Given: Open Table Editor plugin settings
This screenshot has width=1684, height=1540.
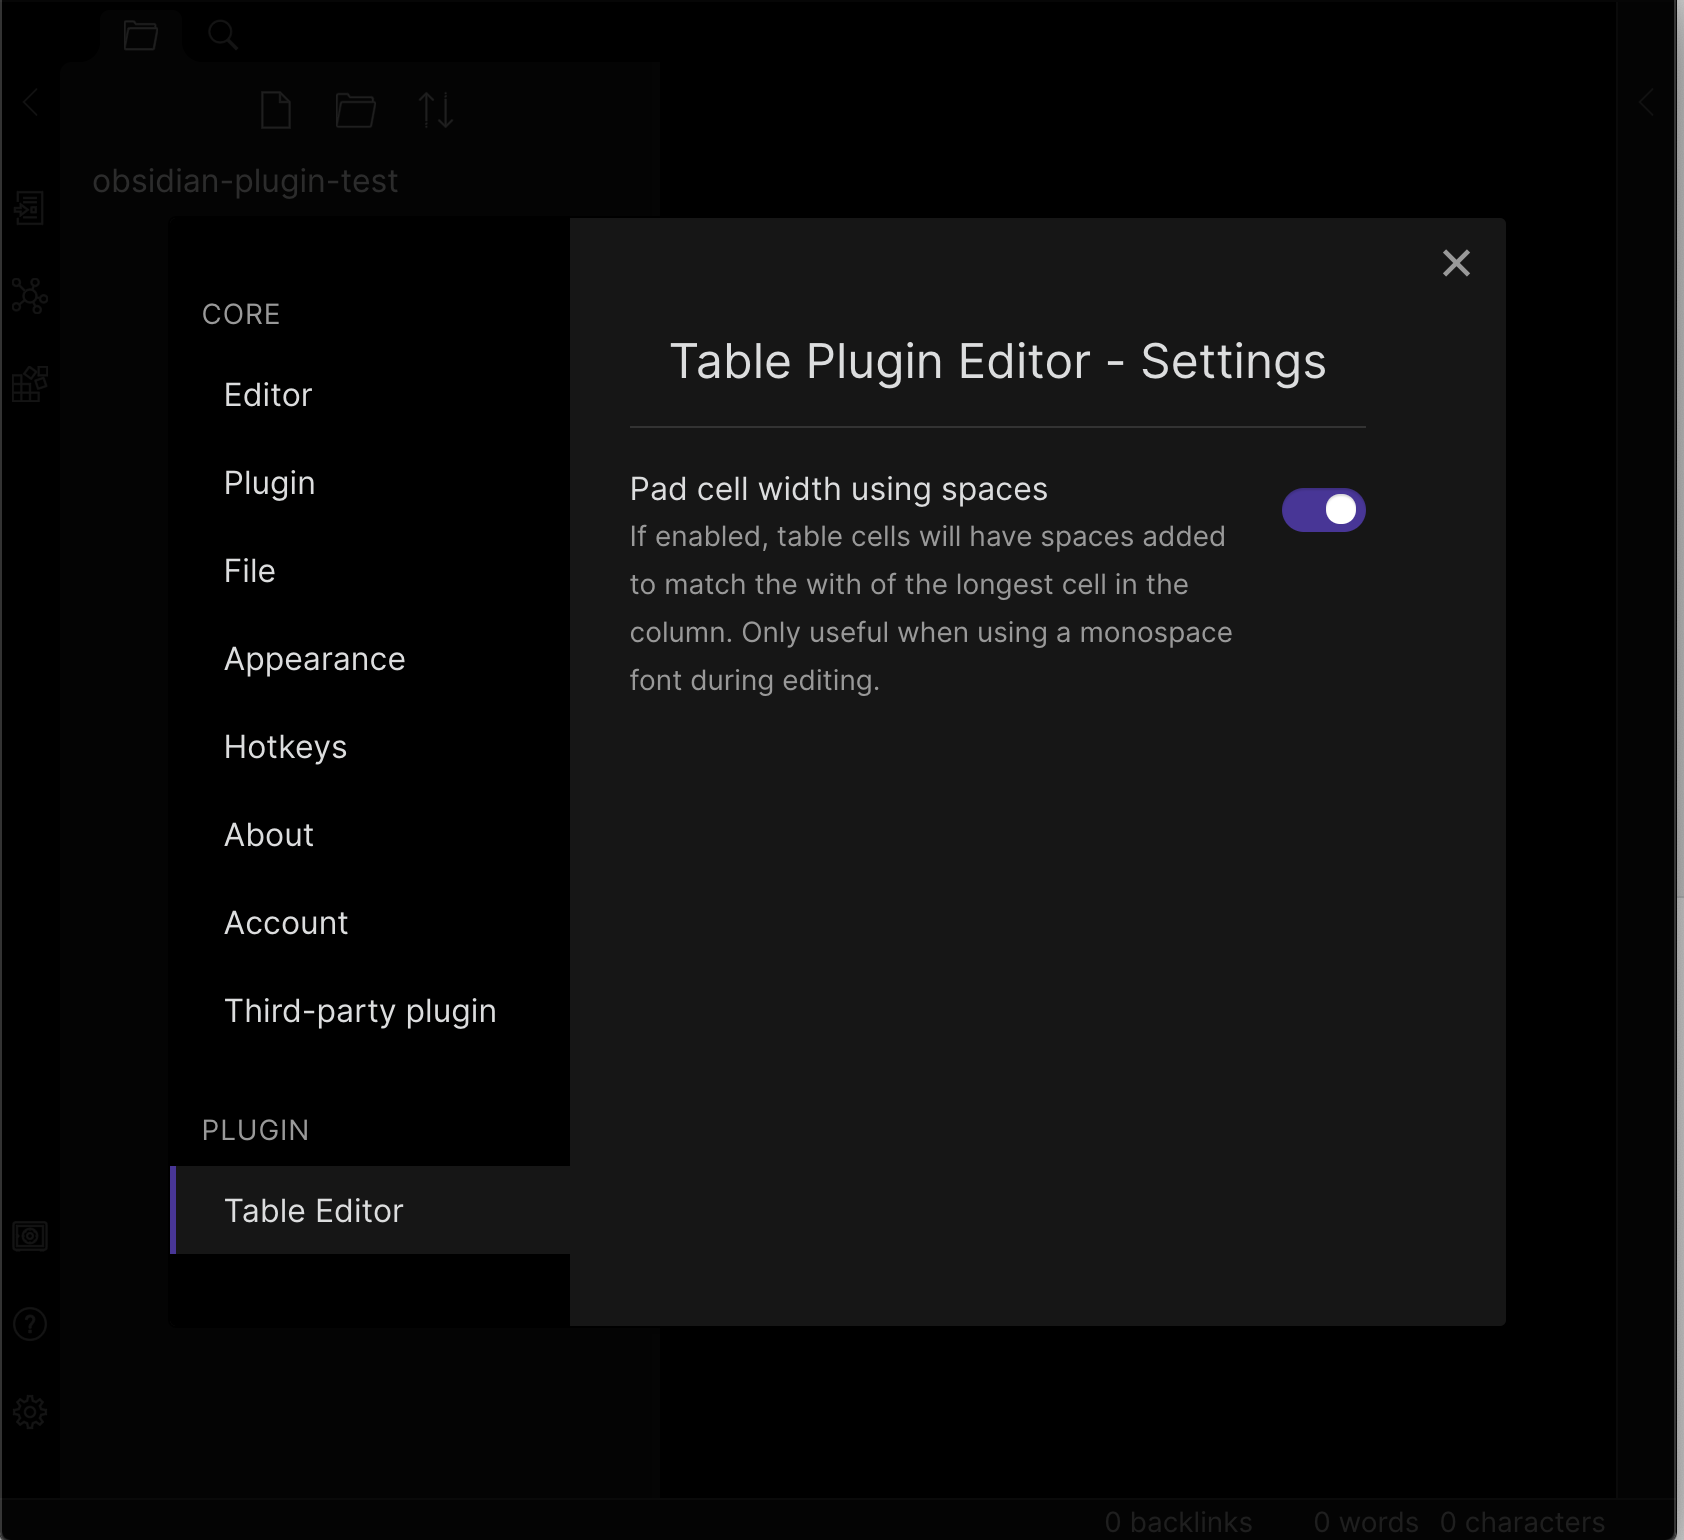Looking at the screenshot, I should coord(314,1210).
